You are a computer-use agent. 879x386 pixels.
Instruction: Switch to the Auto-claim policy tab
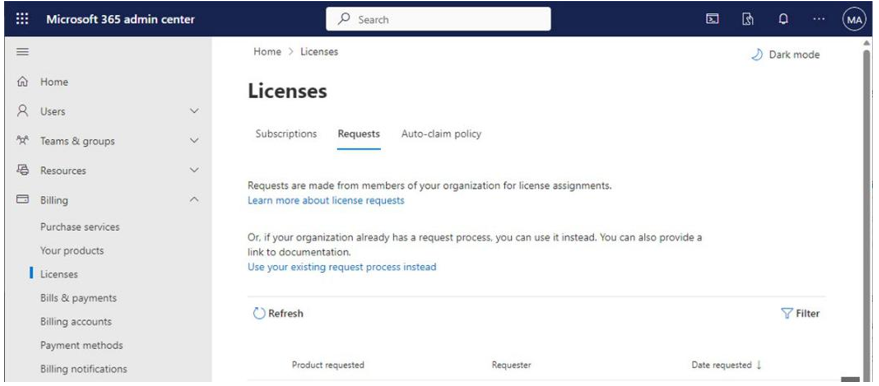(441, 134)
